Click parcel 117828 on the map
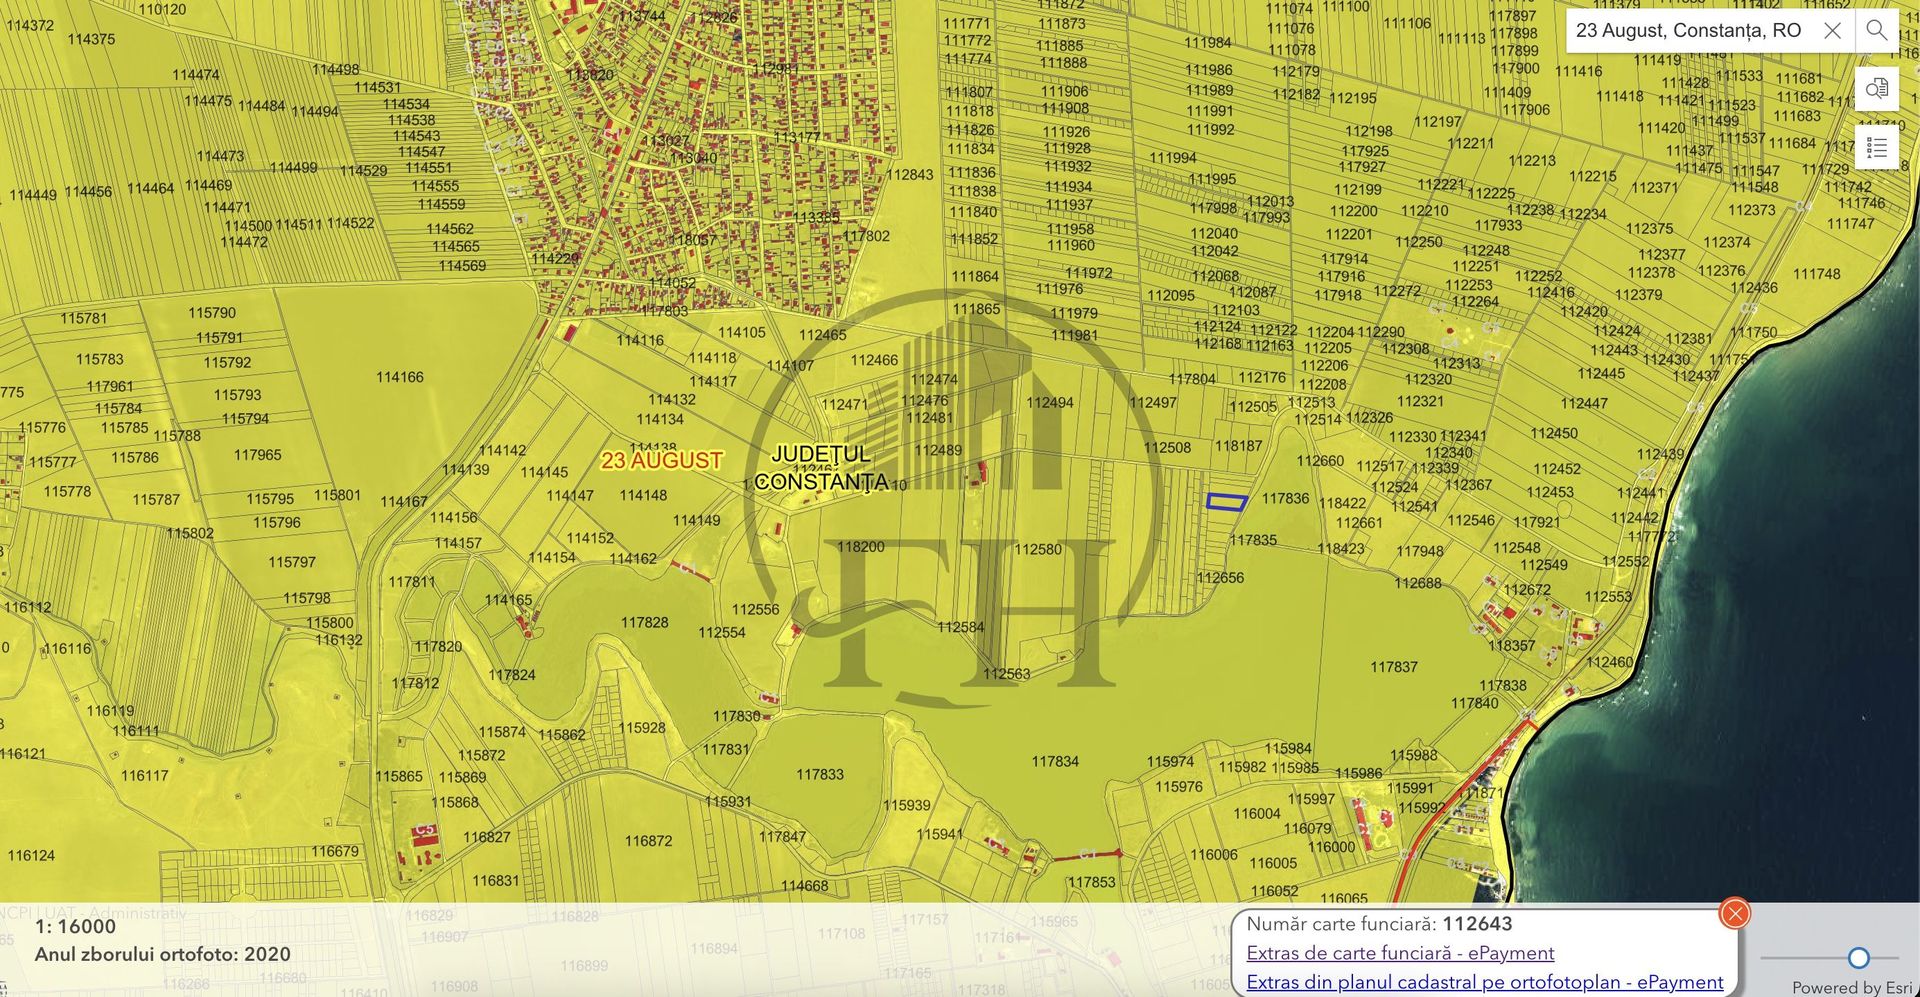The width and height of the screenshot is (1920, 997). (x=644, y=623)
